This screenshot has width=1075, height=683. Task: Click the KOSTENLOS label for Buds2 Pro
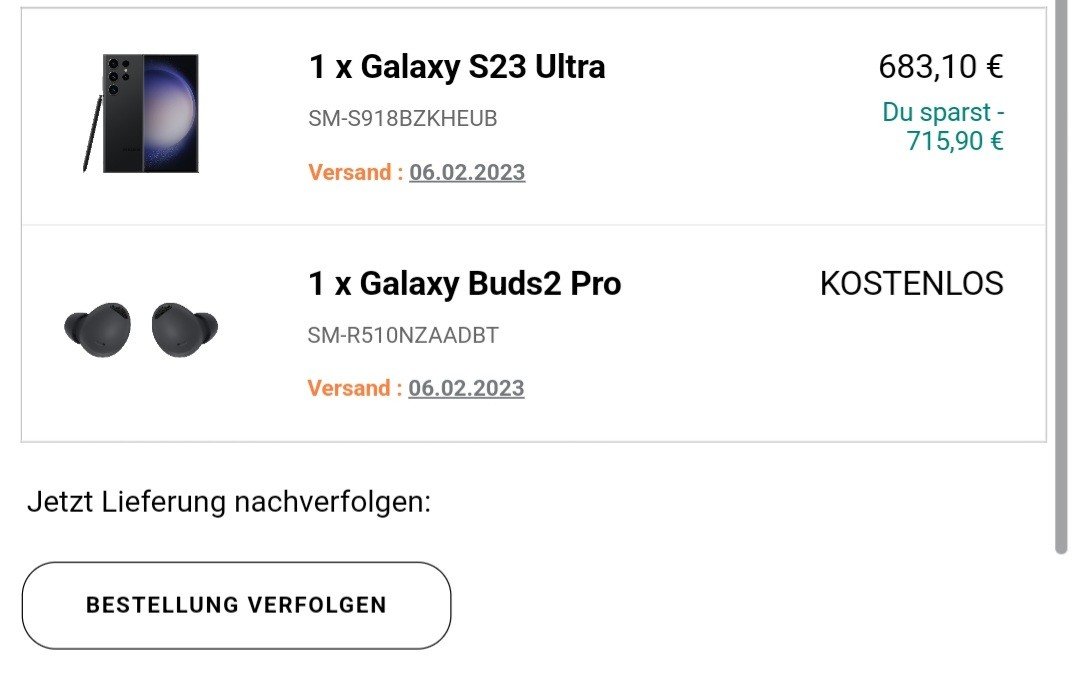coord(911,284)
